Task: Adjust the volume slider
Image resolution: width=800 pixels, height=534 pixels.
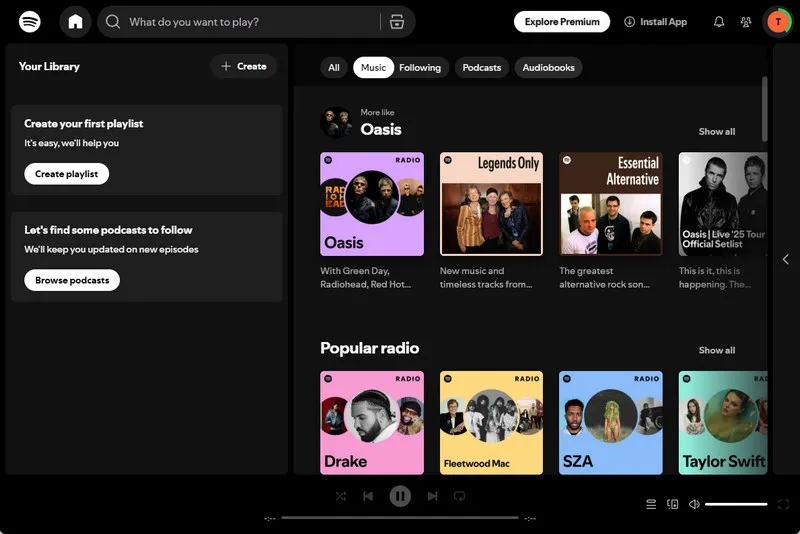Action: coord(736,504)
